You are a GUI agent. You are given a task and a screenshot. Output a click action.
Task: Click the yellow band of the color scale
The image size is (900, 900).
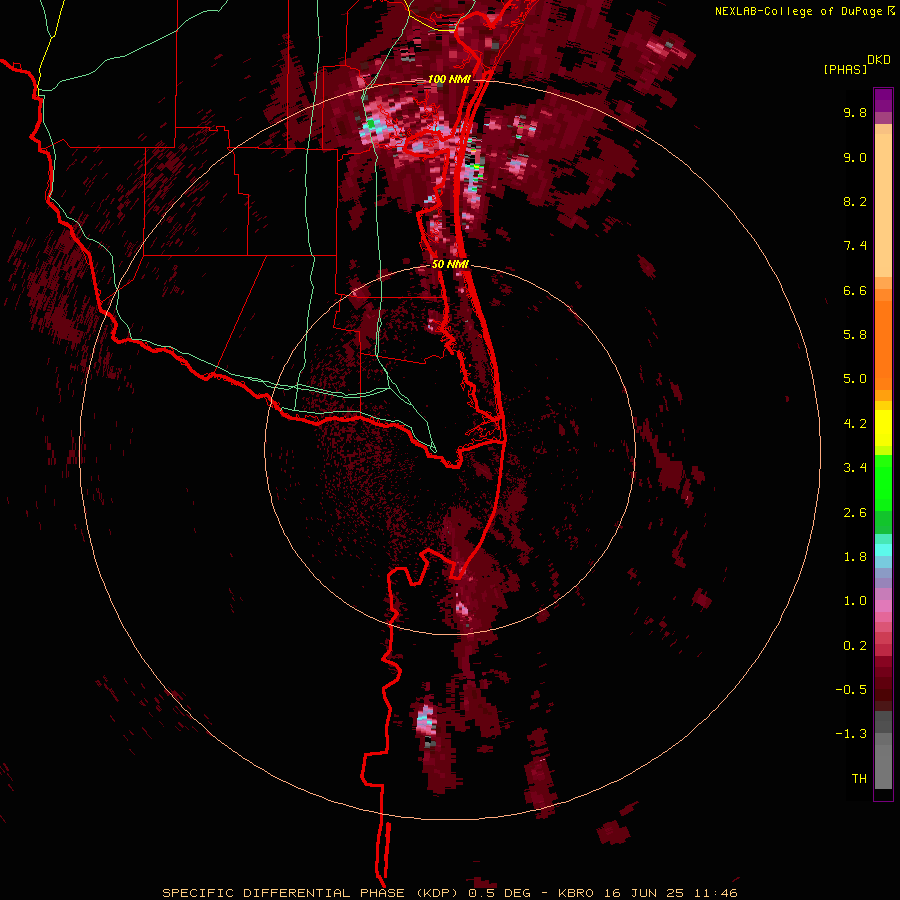pyautogui.click(x=883, y=428)
